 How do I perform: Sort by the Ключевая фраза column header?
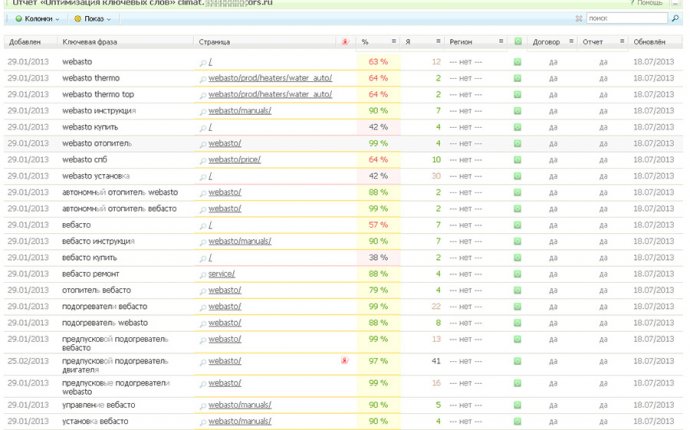[x=90, y=42]
